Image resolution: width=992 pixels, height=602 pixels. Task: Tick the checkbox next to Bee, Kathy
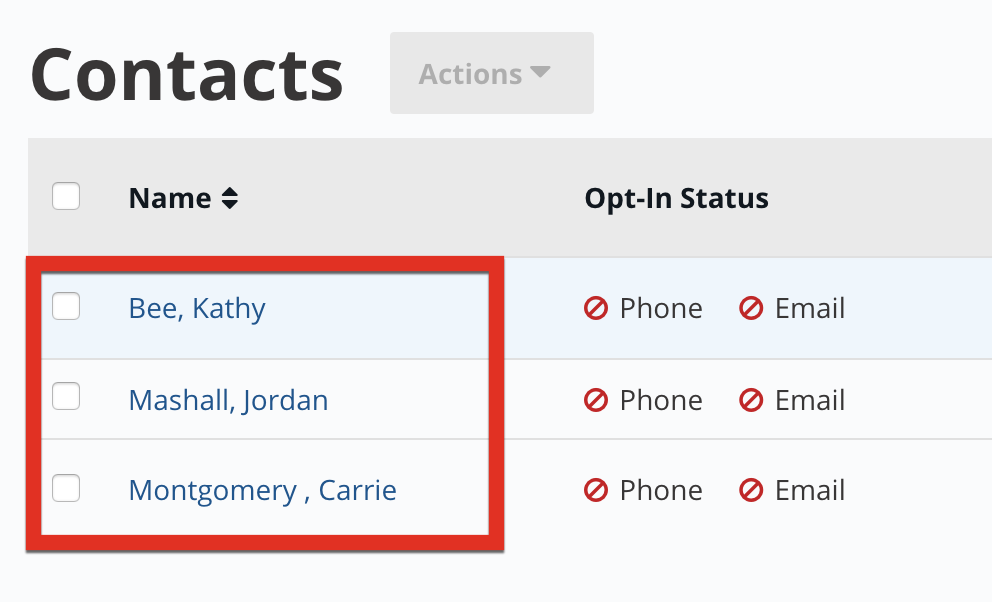(66, 306)
